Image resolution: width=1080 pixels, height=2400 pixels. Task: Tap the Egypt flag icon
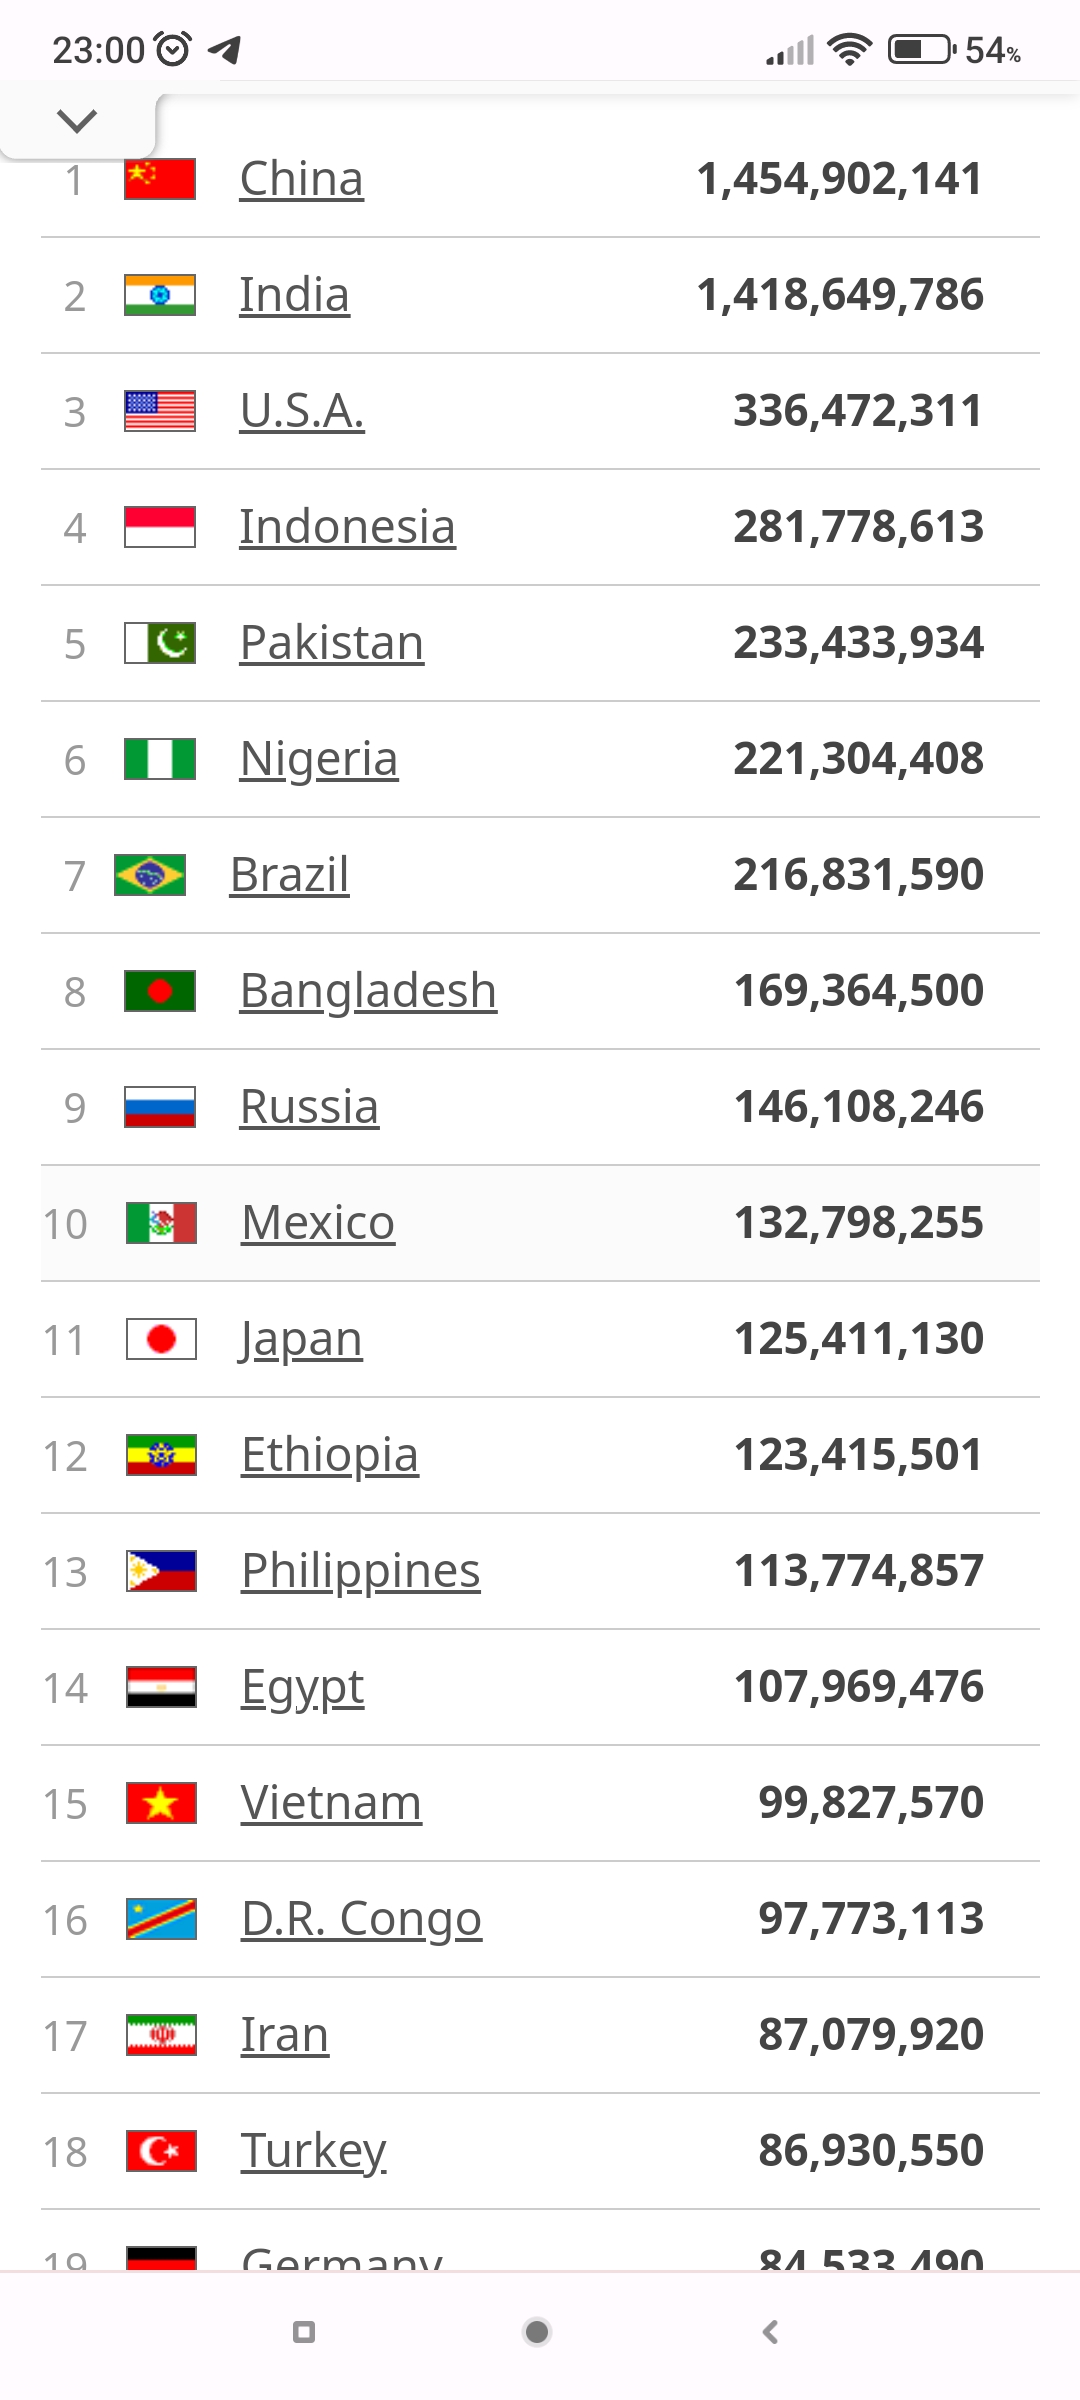click(161, 1687)
